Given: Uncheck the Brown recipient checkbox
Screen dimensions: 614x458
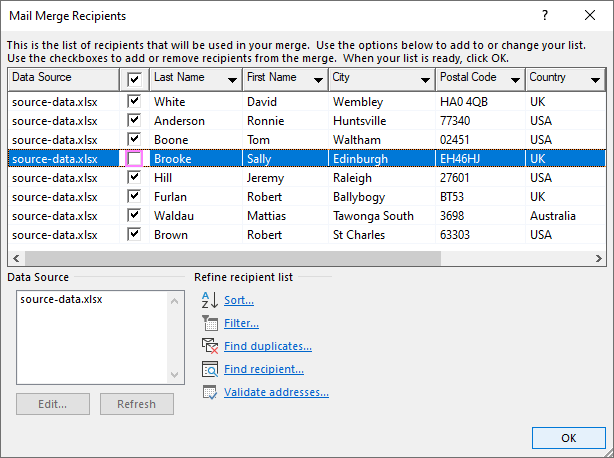Looking at the screenshot, I should point(134,234).
